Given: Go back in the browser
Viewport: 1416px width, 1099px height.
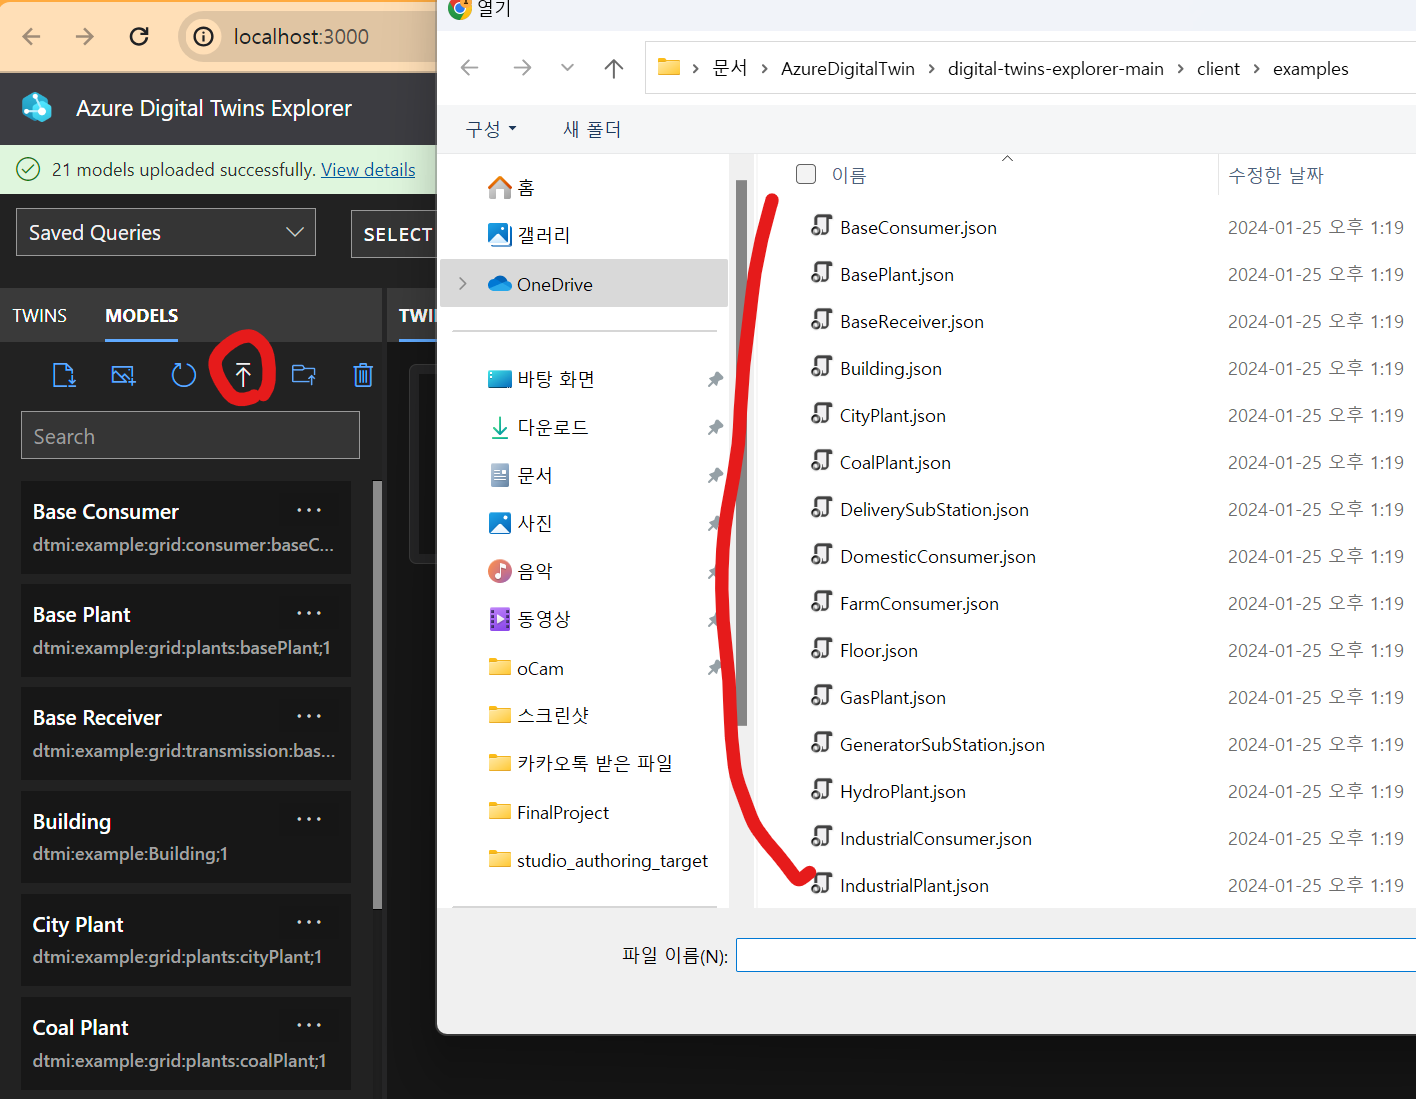Looking at the screenshot, I should click(31, 37).
